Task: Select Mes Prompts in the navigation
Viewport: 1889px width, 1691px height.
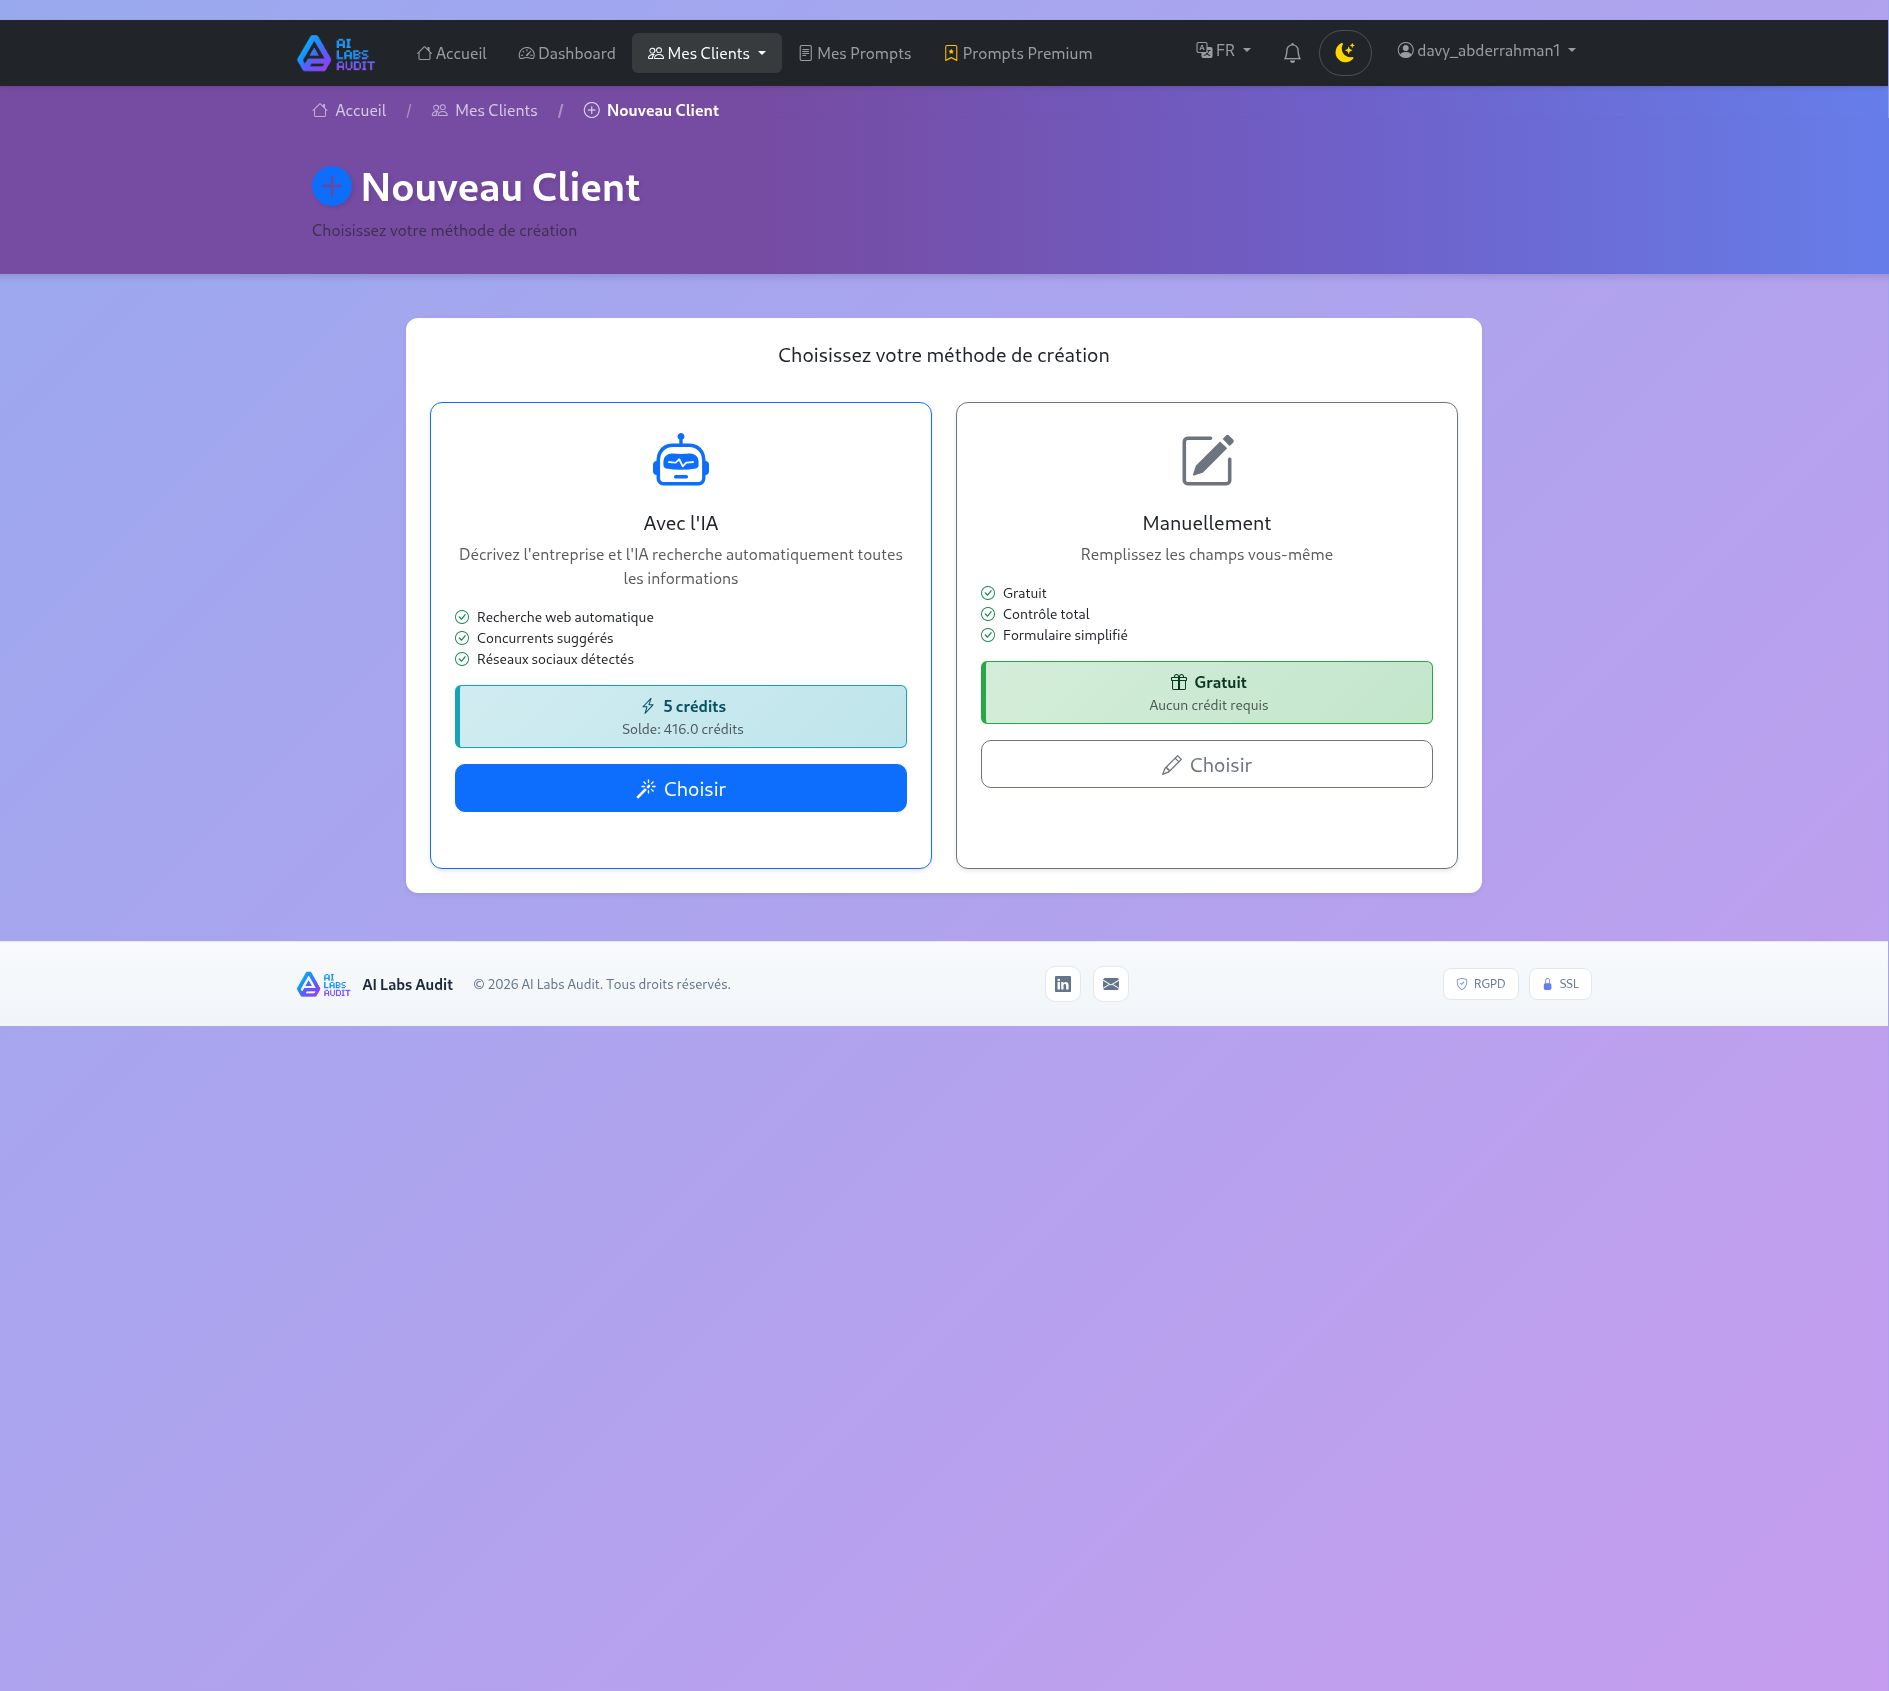Action: 854,53
